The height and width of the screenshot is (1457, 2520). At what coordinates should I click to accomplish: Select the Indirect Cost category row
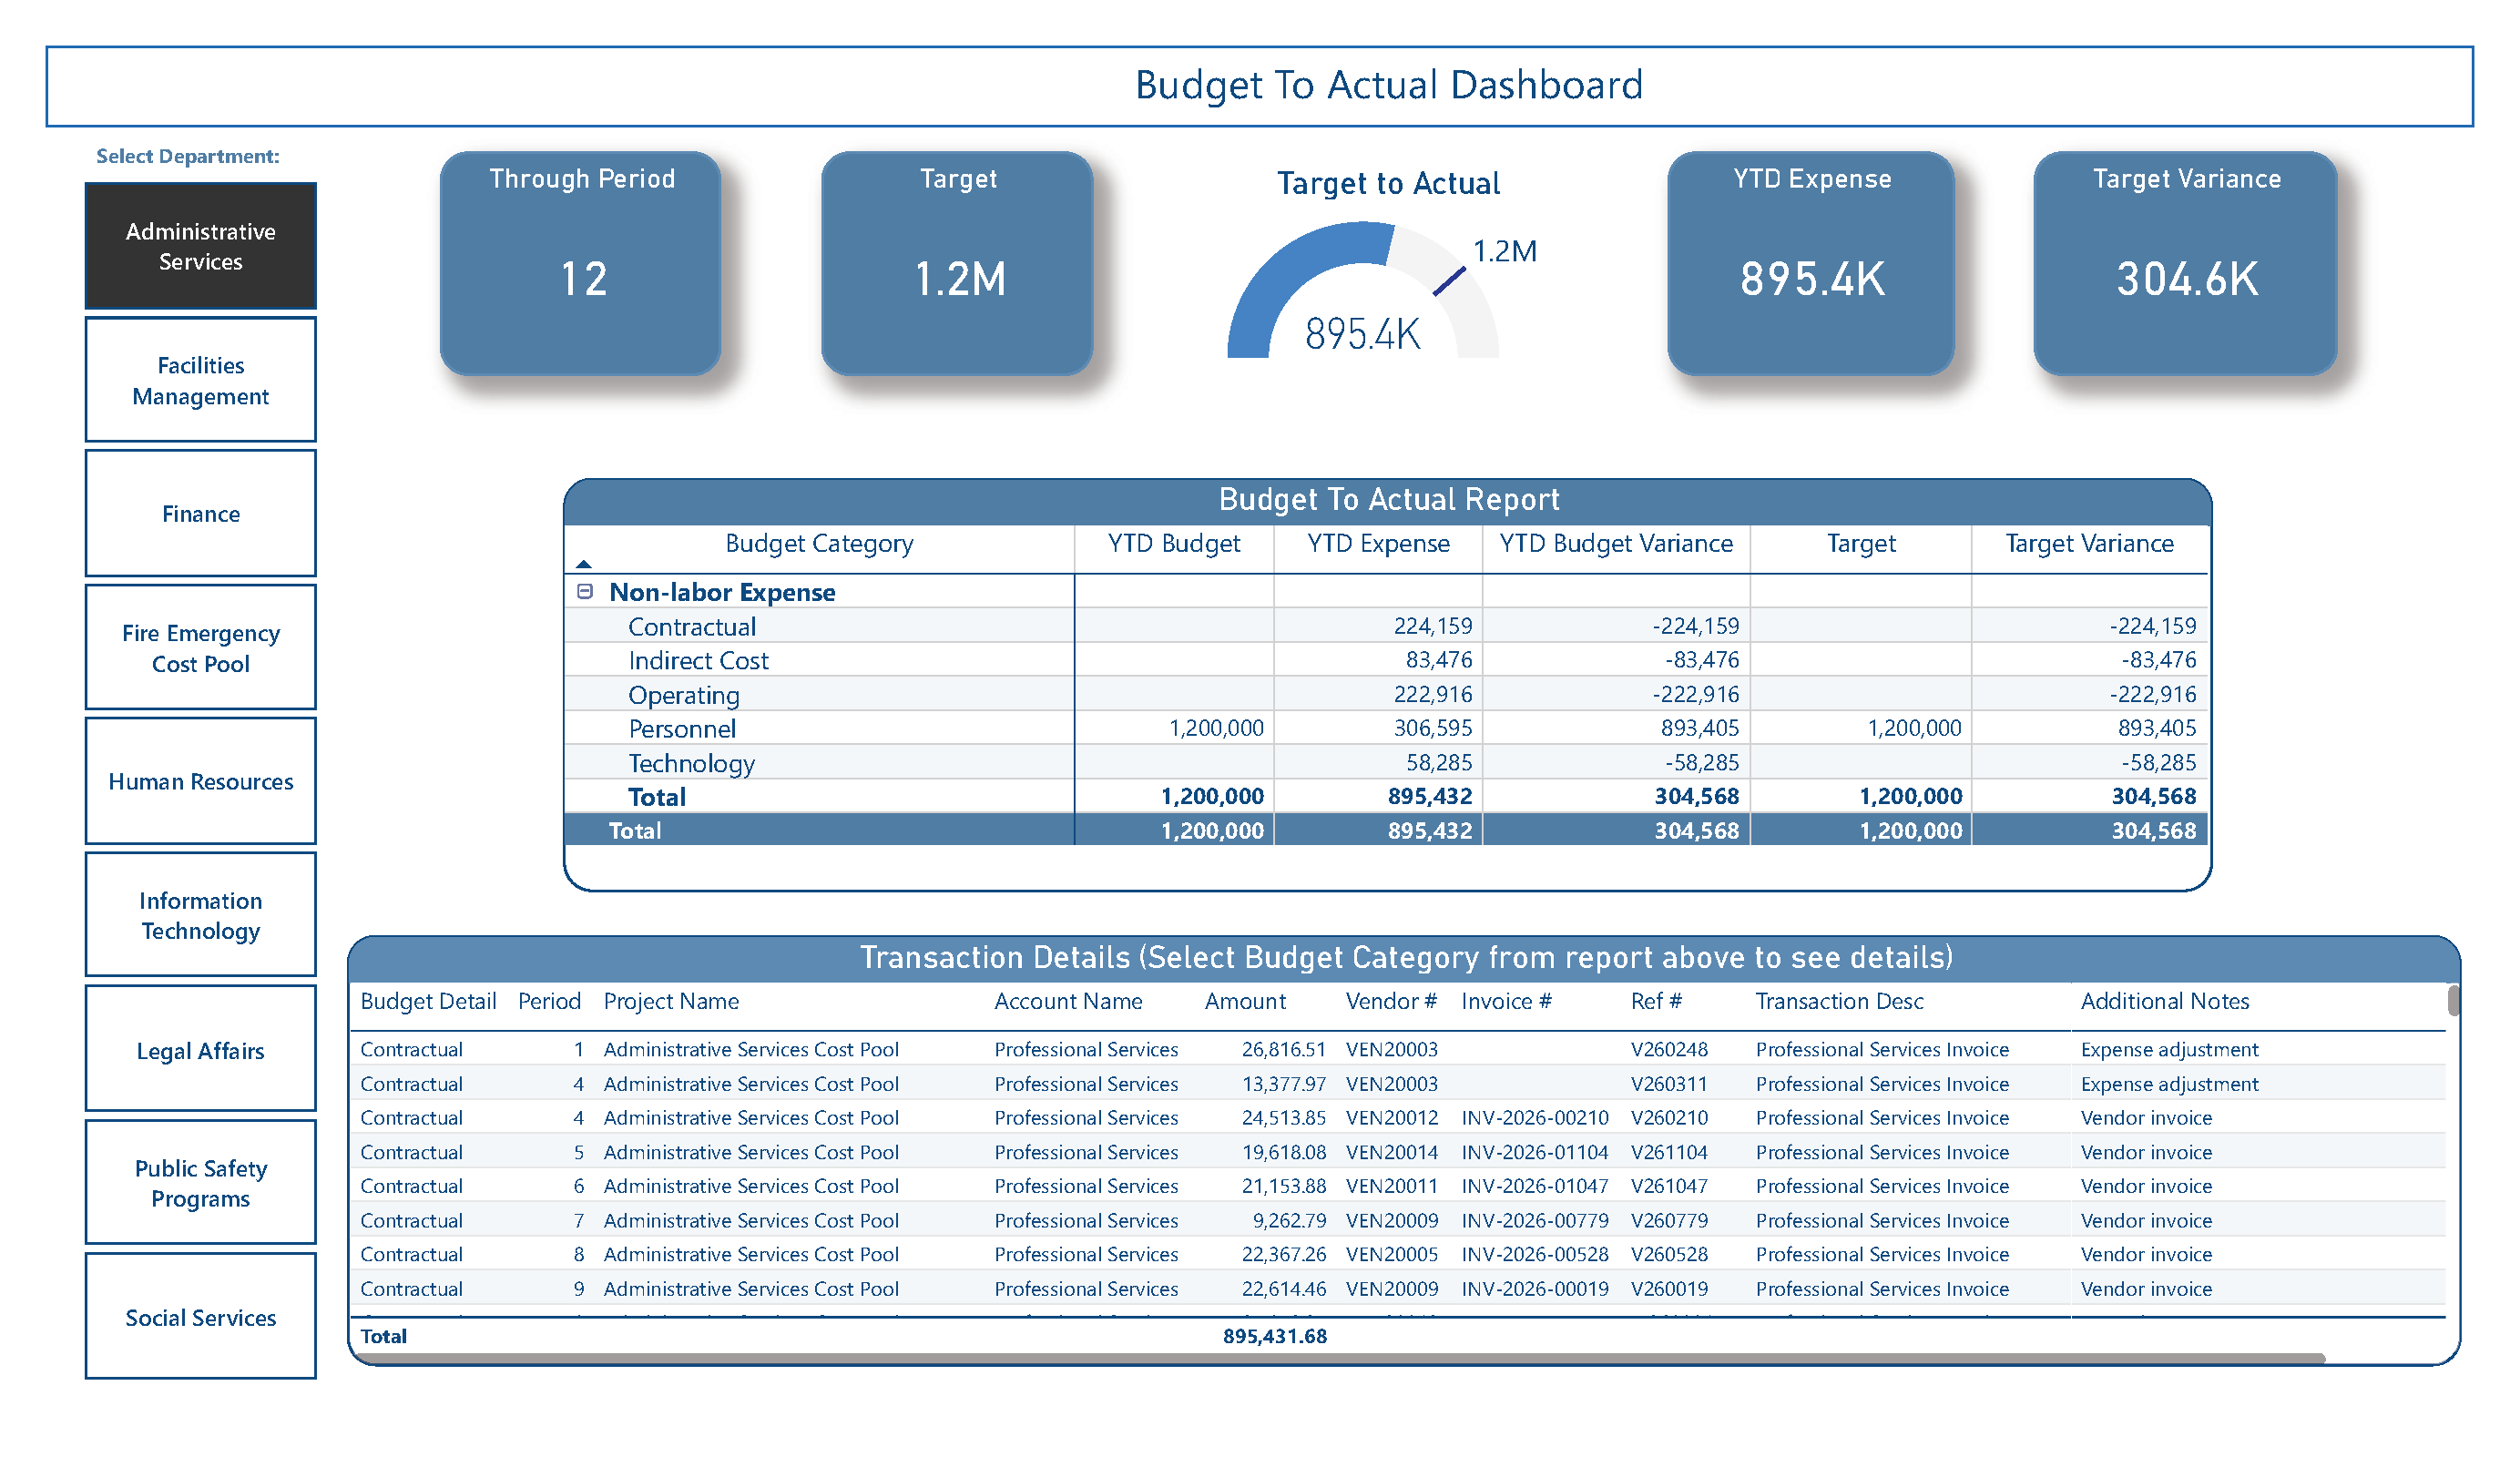[x=1386, y=660]
